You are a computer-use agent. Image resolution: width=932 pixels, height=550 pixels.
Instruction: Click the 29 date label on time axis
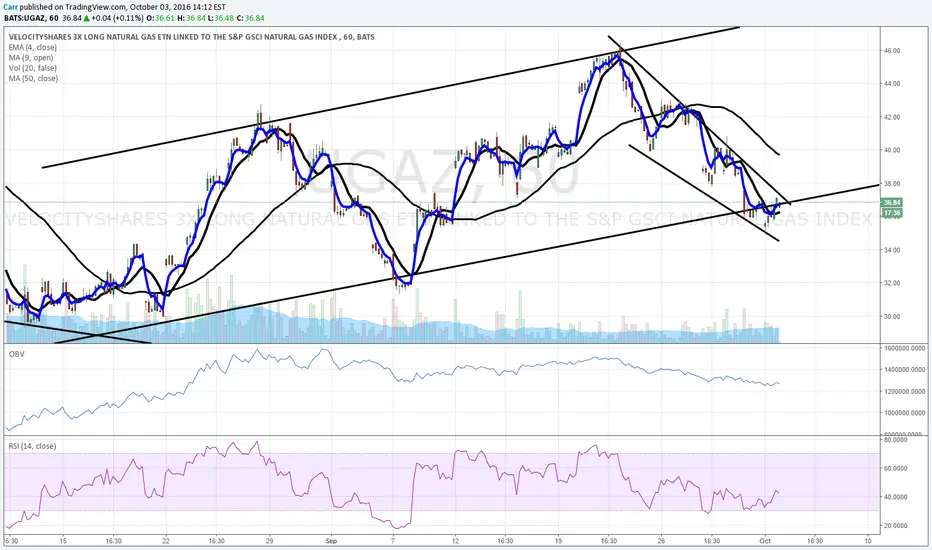pyautogui.click(x=269, y=541)
